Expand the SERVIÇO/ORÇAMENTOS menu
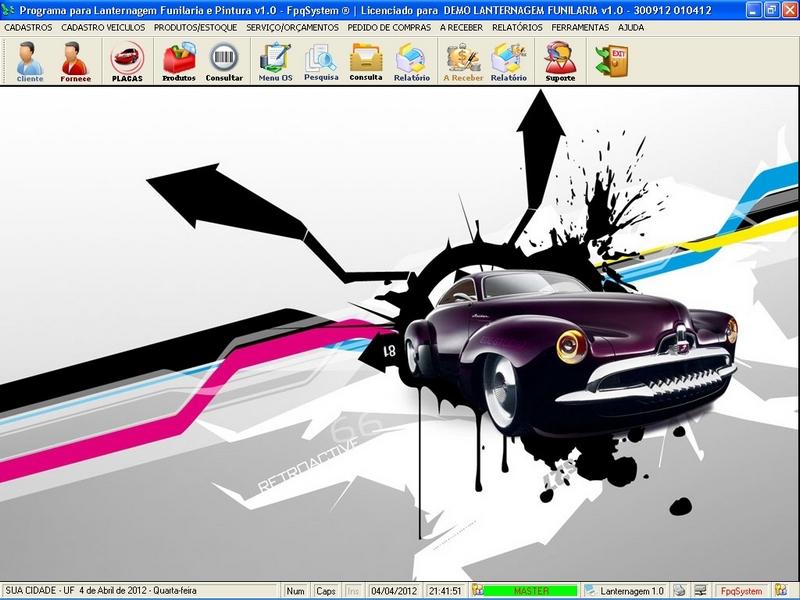Viewport: 800px width, 600px height. (292, 28)
